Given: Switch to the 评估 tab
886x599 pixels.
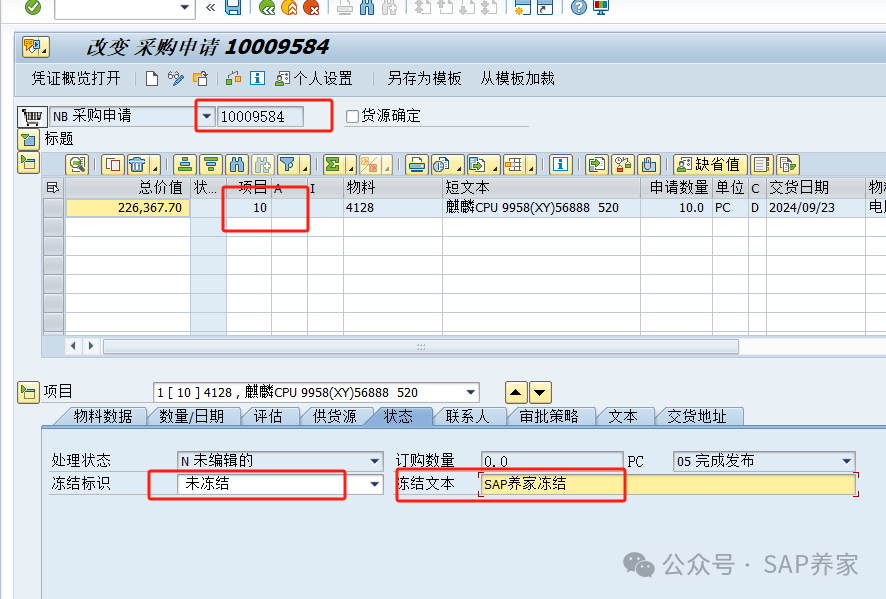Looking at the screenshot, I should point(267,416).
